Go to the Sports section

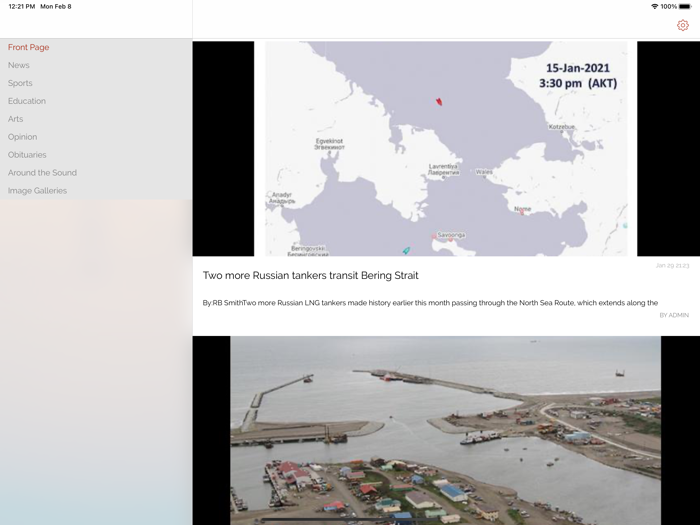tap(20, 83)
